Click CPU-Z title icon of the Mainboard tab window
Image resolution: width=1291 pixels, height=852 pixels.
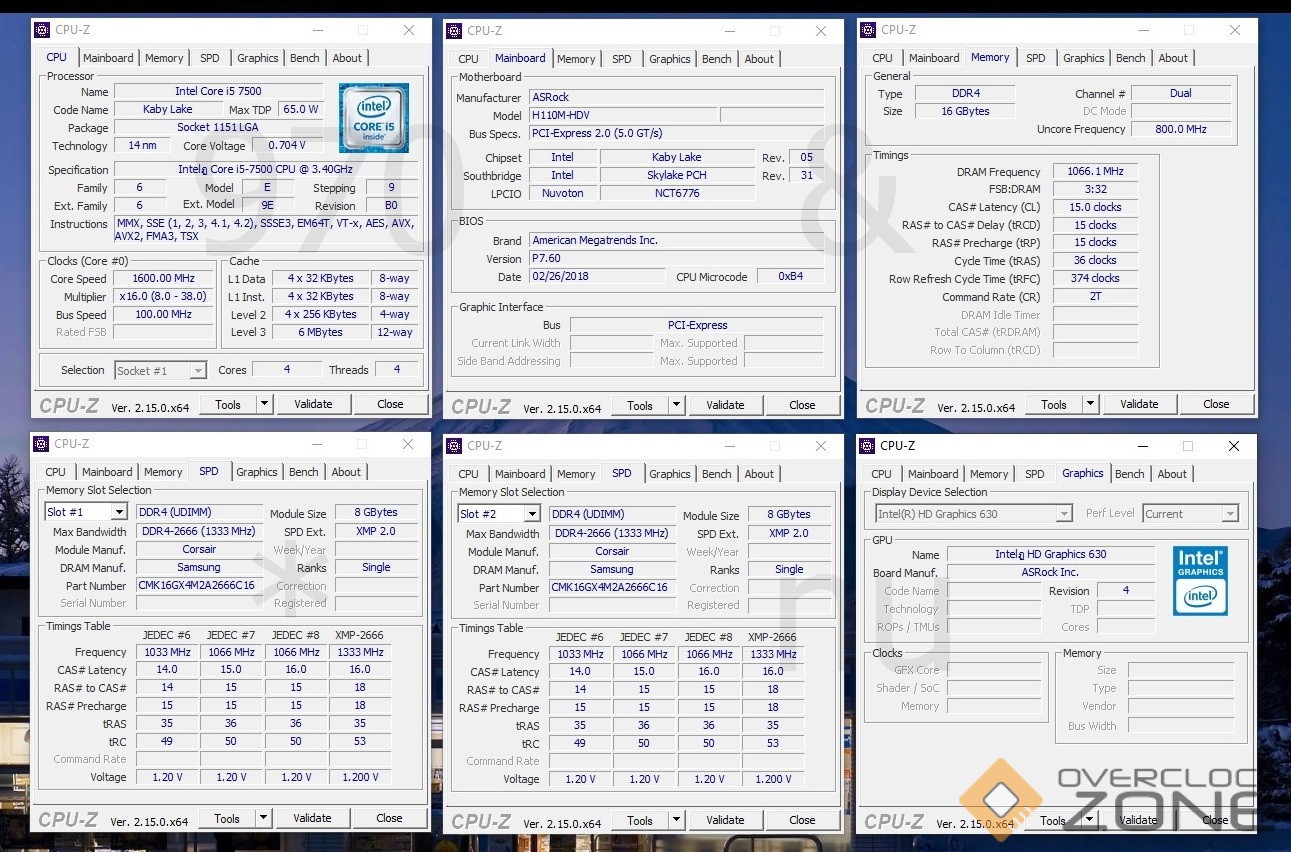point(454,30)
